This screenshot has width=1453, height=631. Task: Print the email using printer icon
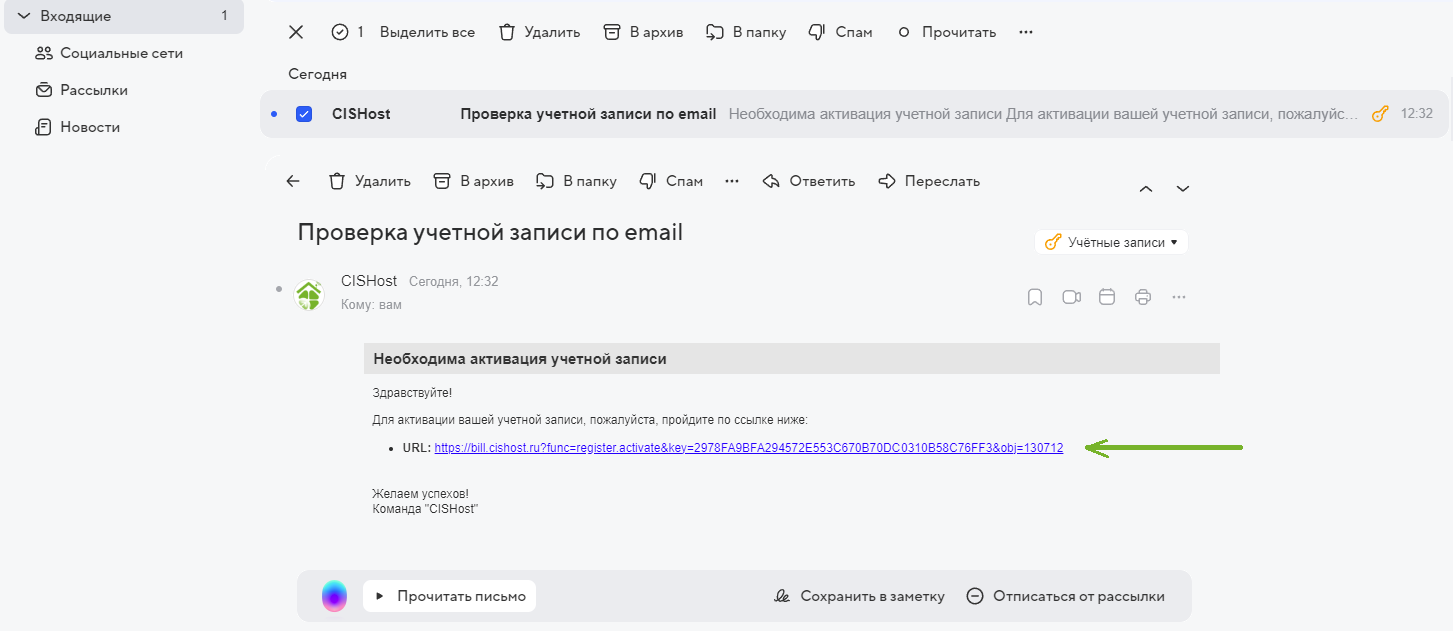(x=1143, y=297)
